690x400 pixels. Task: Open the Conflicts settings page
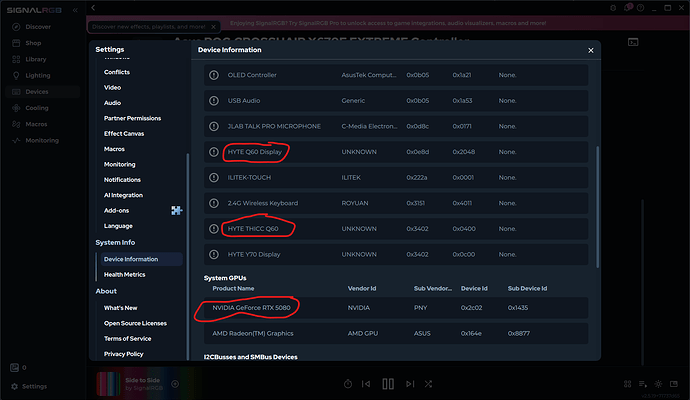pos(117,72)
